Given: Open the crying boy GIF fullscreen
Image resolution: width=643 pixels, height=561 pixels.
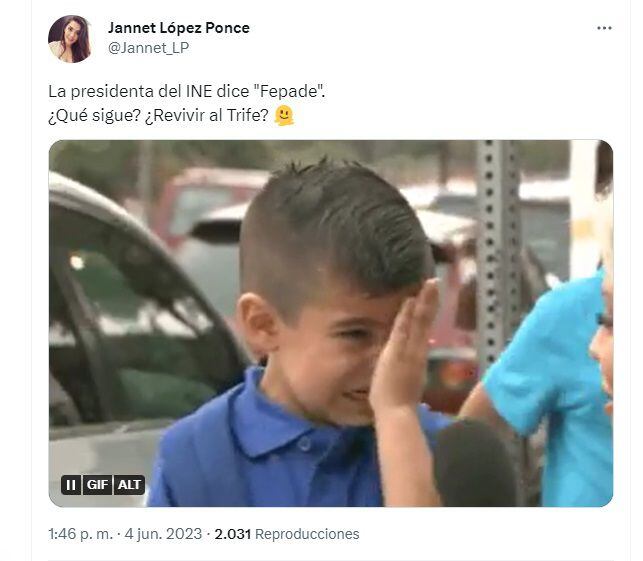Looking at the screenshot, I should [331, 323].
